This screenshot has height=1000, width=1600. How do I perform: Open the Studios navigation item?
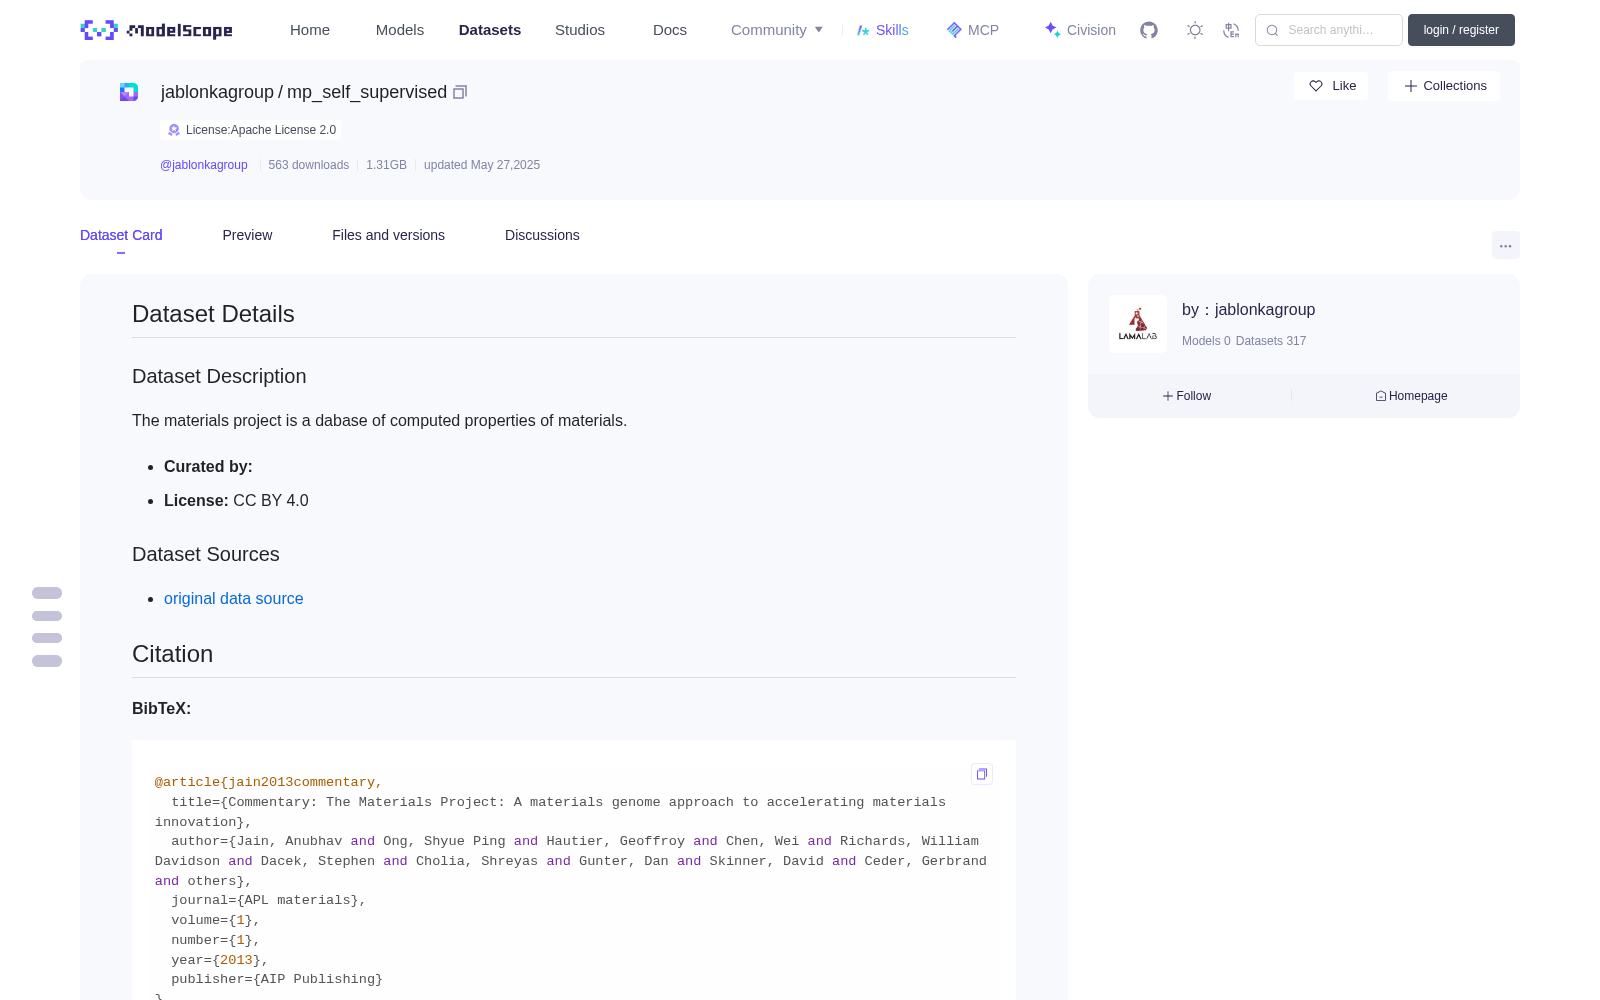[580, 30]
